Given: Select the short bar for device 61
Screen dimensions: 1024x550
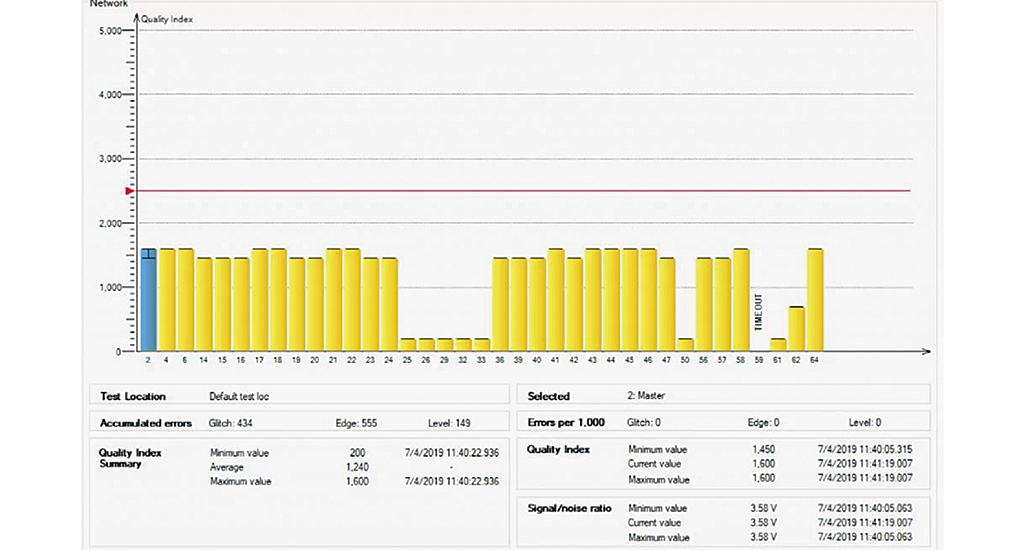Looking at the screenshot, I should pyautogui.click(x=778, y=345).
